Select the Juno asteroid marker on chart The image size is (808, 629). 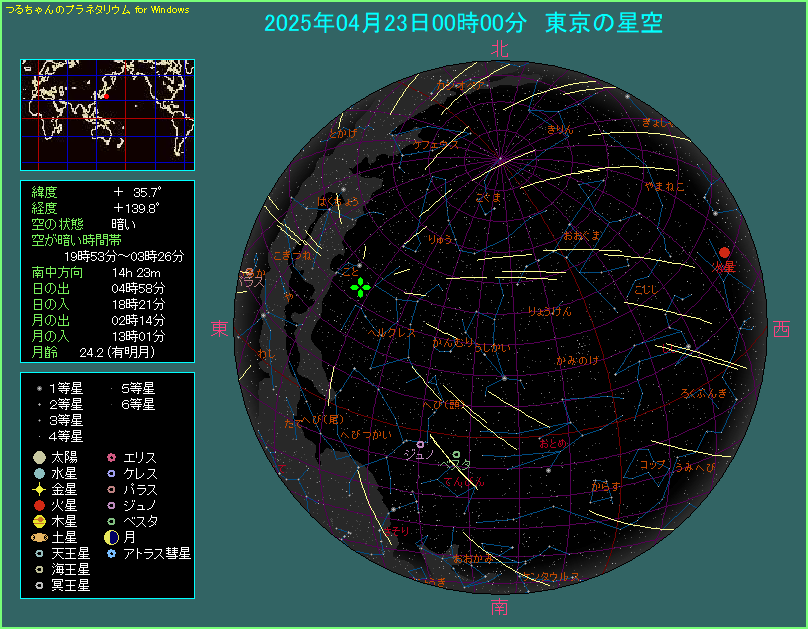click(x=420, y=444)
